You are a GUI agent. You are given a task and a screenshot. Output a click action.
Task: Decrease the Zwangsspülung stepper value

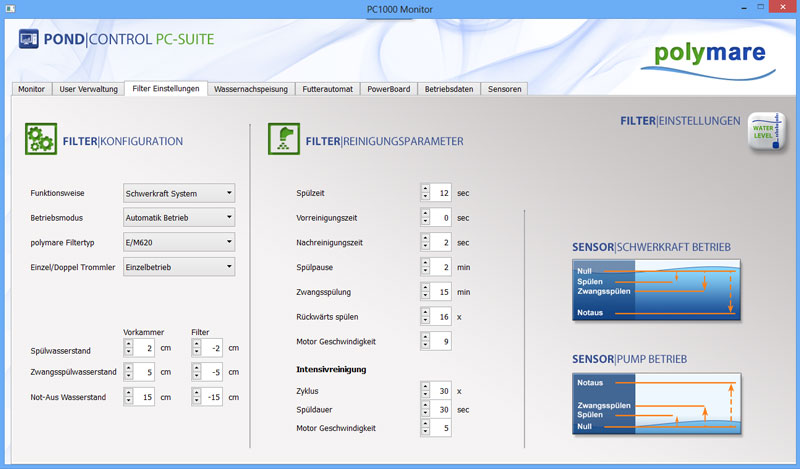pos(426,296)
